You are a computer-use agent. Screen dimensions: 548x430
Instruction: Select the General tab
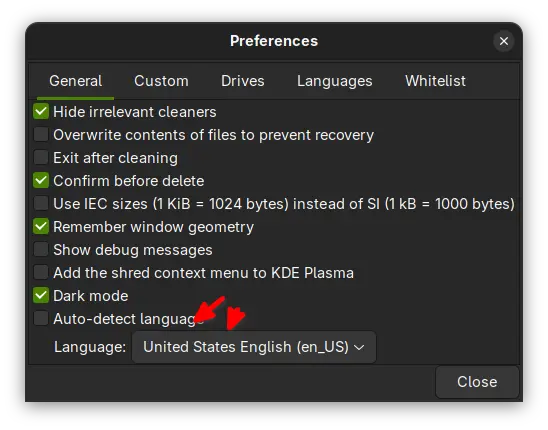(75, 81)
